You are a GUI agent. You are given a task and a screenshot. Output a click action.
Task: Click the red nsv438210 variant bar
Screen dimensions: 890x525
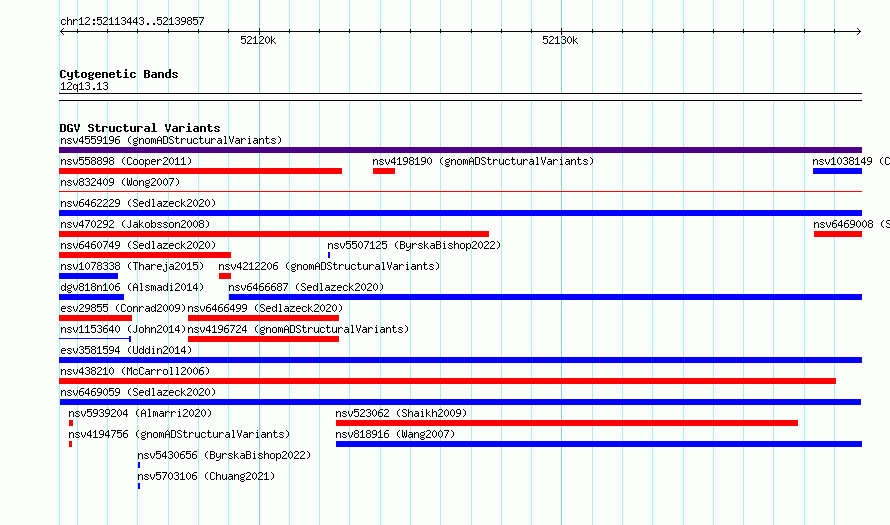447,381
